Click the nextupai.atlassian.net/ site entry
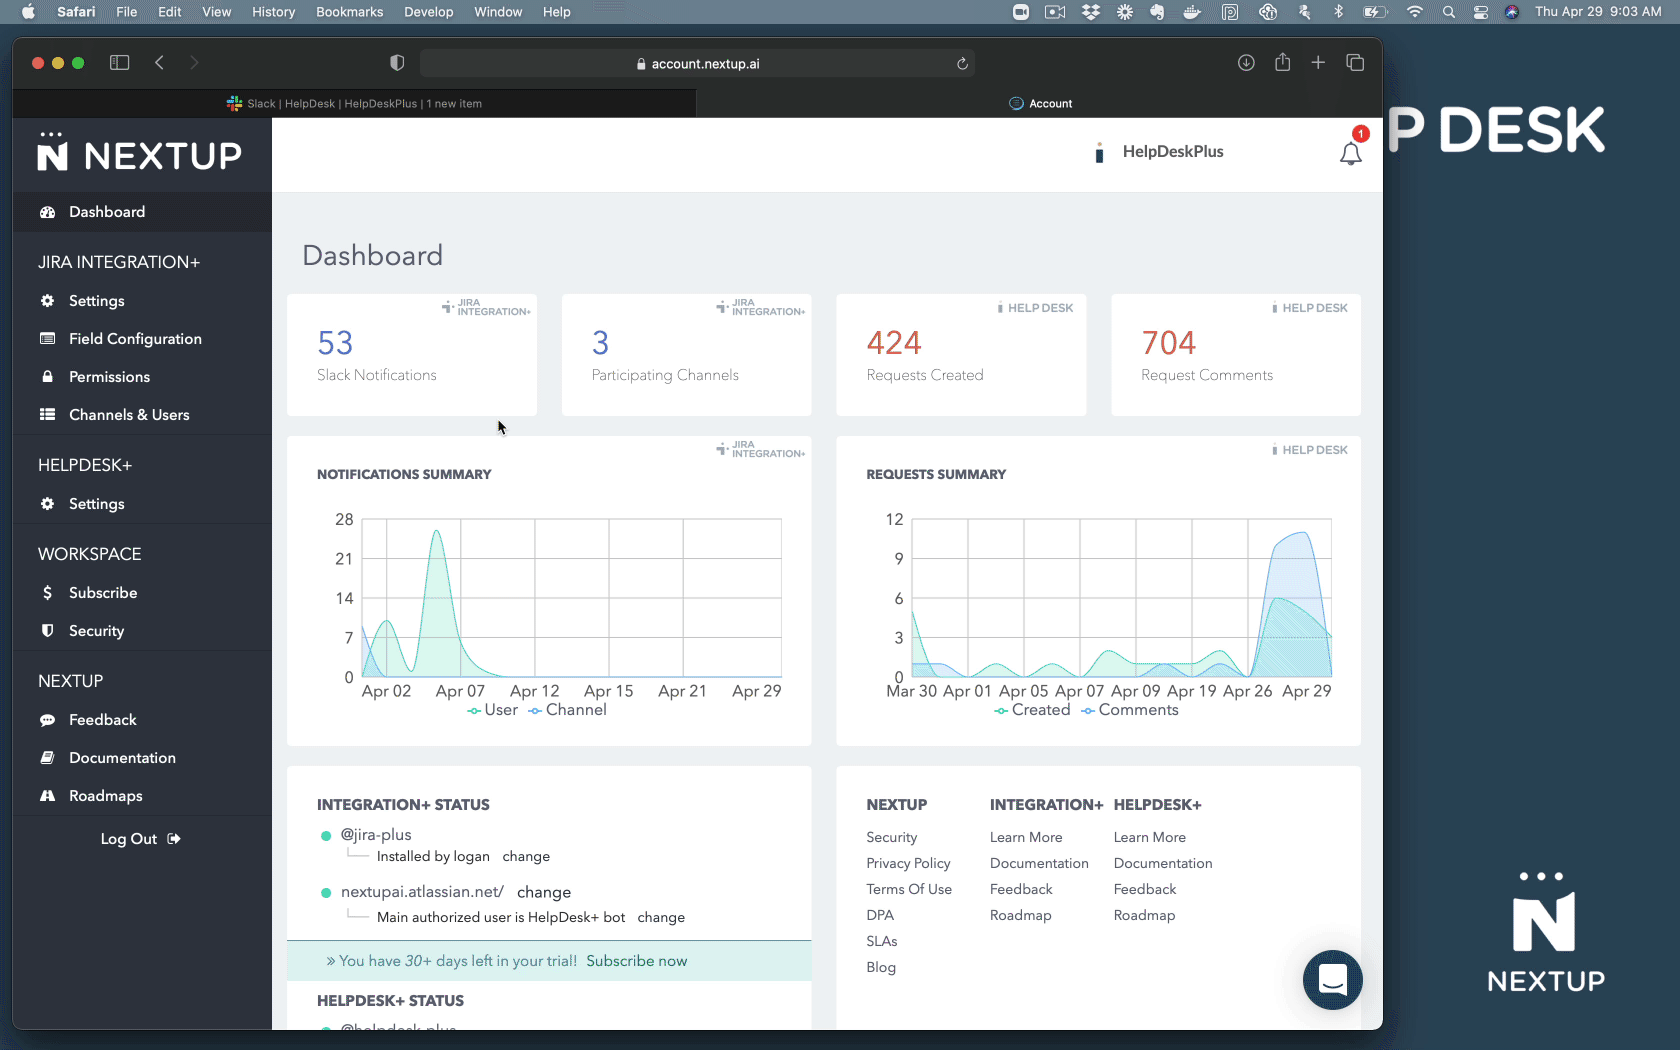Screen dimensions: 1680x1050 click(422, 892)
